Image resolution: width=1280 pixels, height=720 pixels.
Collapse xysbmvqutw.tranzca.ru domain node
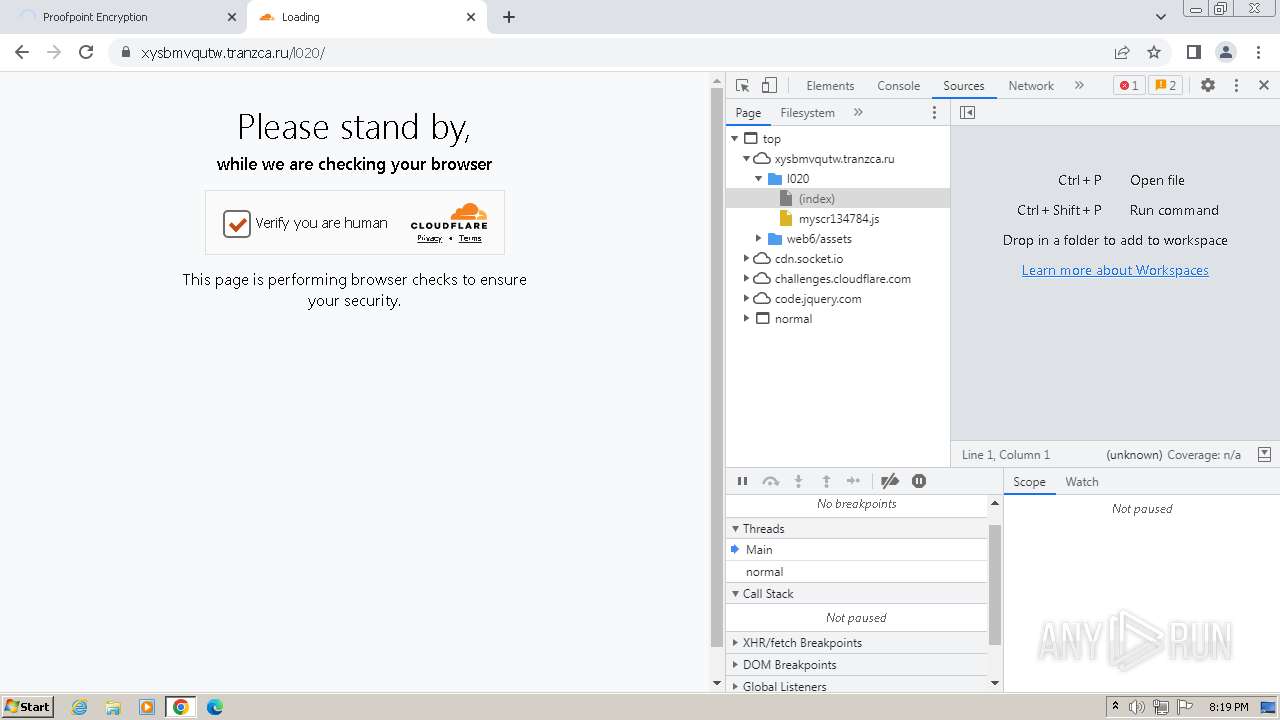pyautogui.click(x=747, y=159)
